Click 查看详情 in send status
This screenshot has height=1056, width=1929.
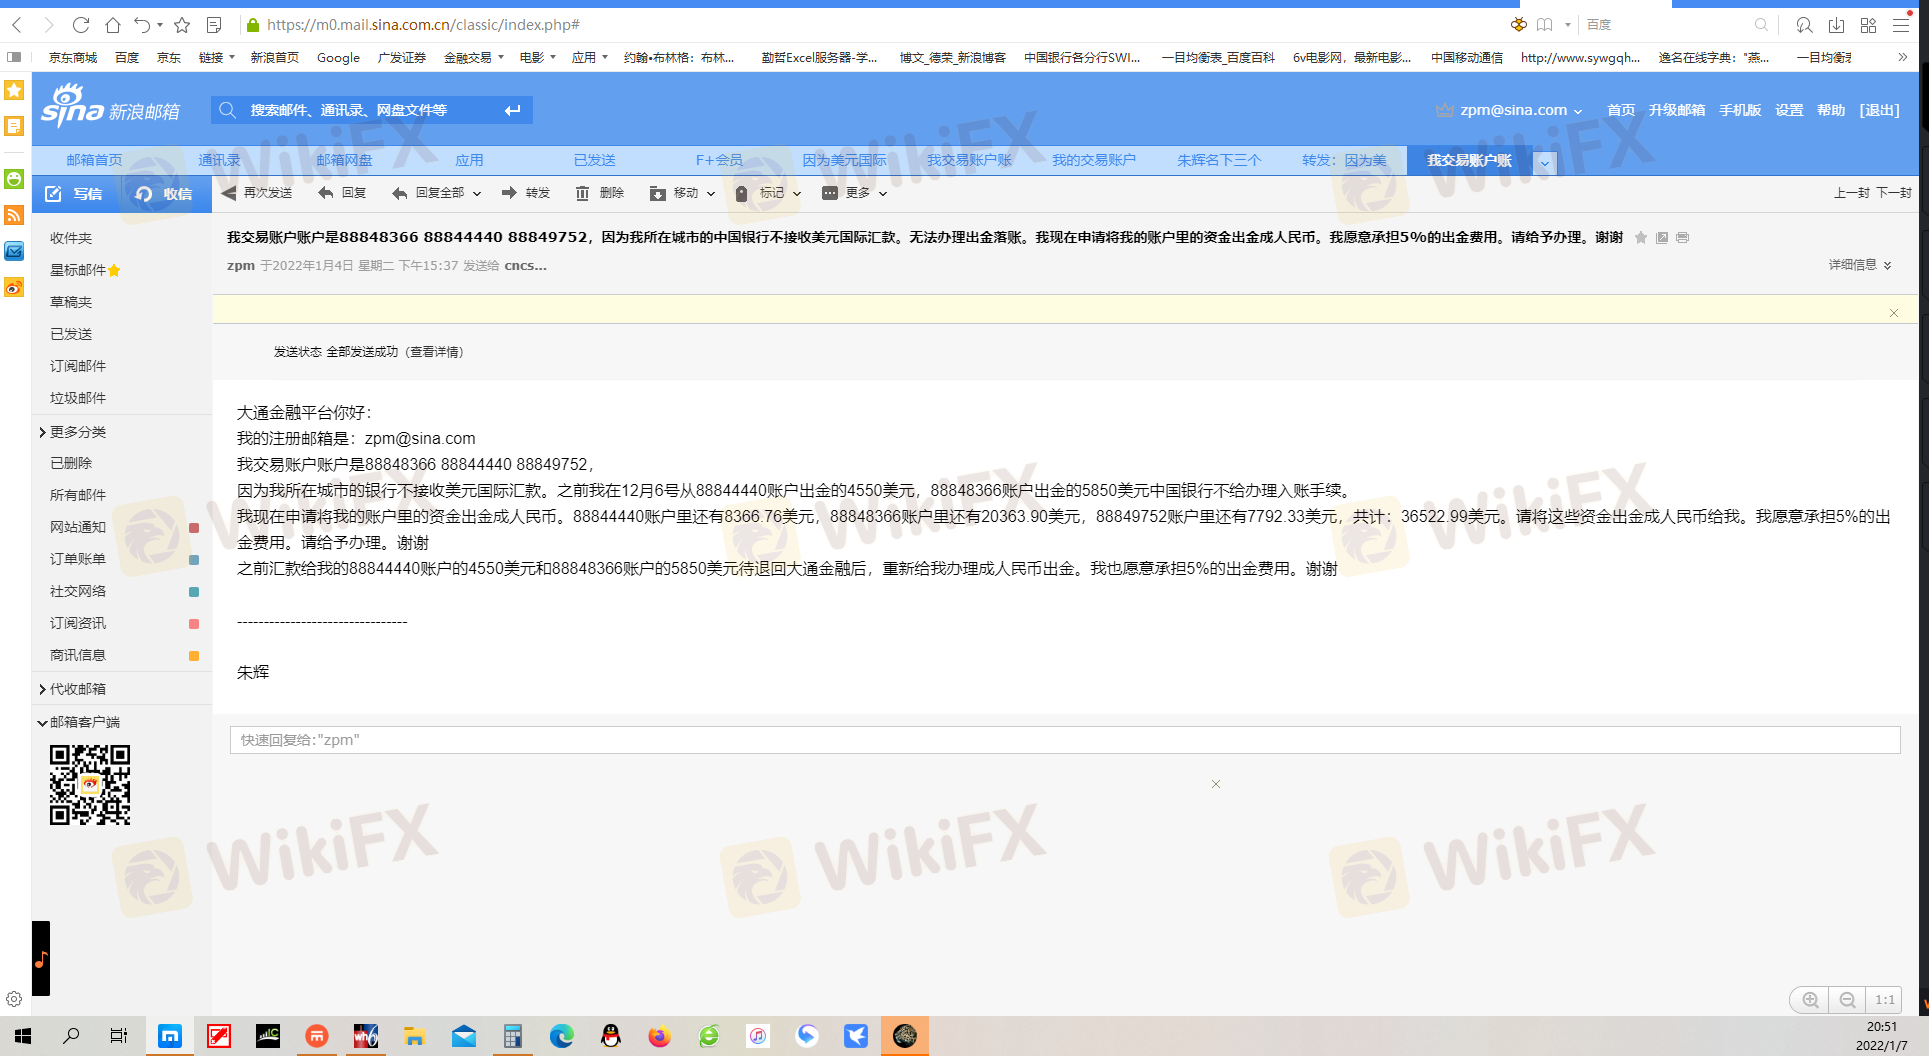(435, 352)
